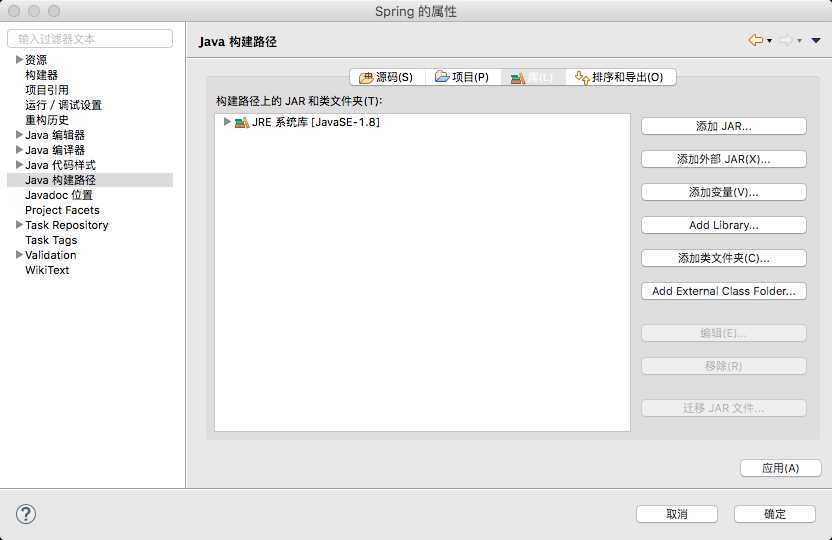The image size is (832, 540).
Task: Select 重构历史 in the sidebar tree
Action: click(47, 120)
